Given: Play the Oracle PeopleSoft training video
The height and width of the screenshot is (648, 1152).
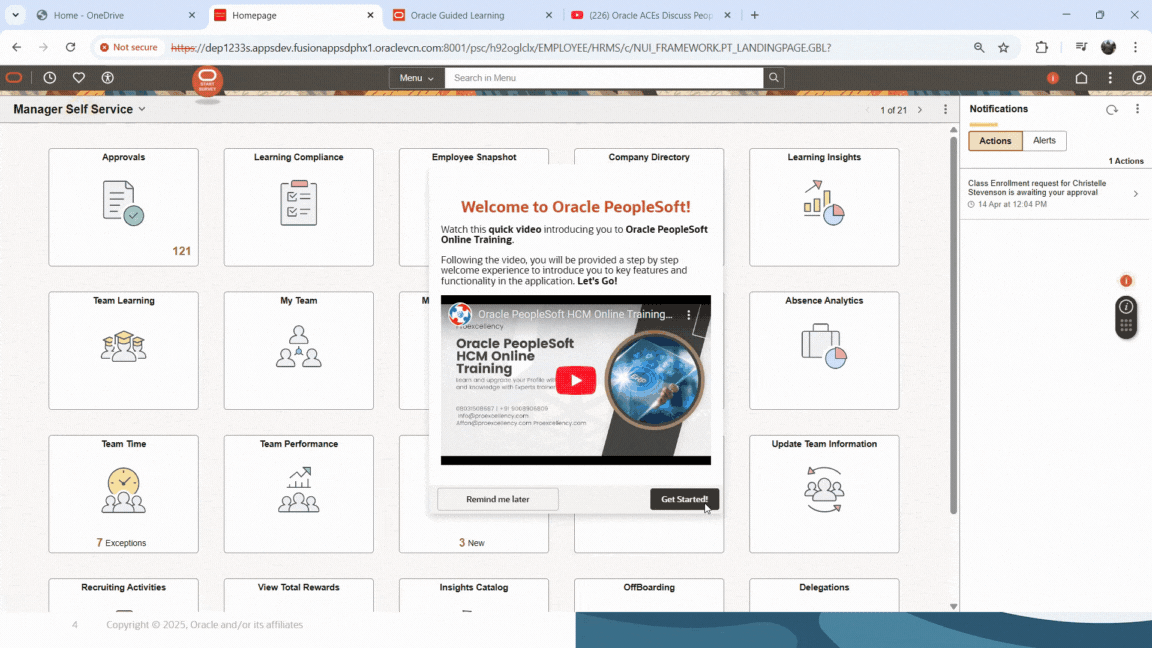Looking at the screenshot, I should click(x=575, y=380).
